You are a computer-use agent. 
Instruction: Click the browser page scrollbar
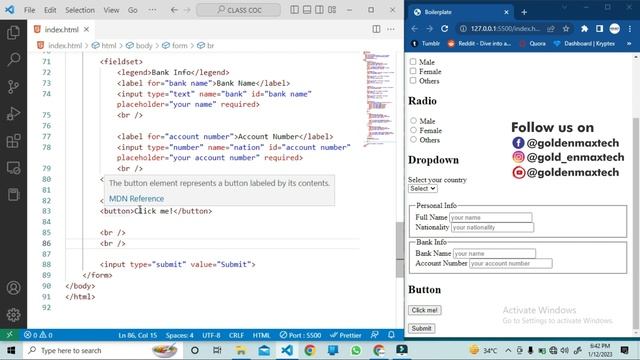(x=636, y=222)
